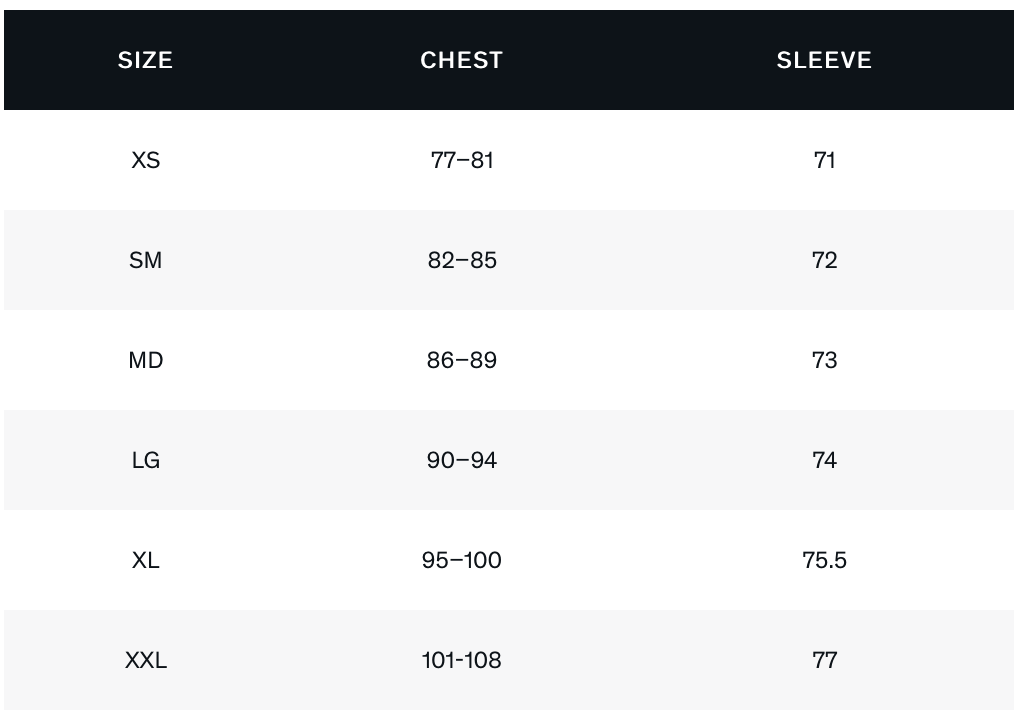Screen dimensions: 1022x720
Task: Click chest value 77–81
Action: (461, 160)
